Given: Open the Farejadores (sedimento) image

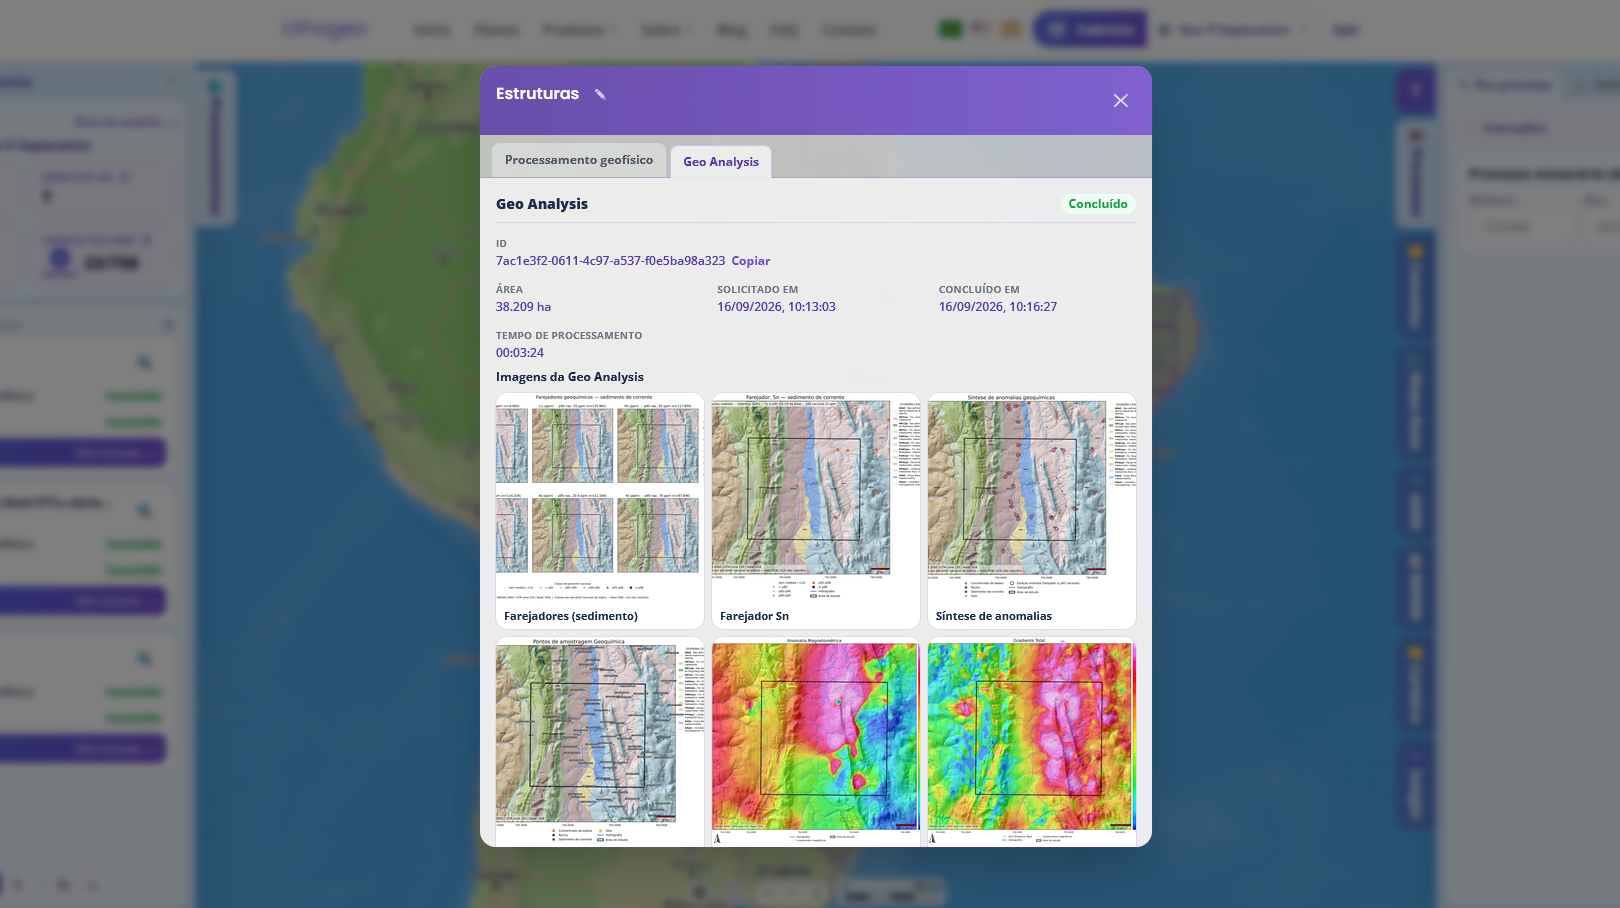Looking at the screenshot, I should [600, 511].
